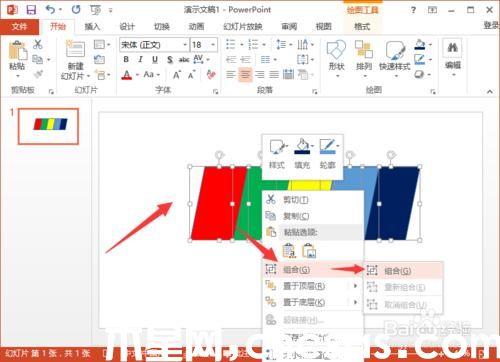Click the Editing (编辑) binoculars button
The width and height of the screenshot is (500, 362).
(452, 57)
